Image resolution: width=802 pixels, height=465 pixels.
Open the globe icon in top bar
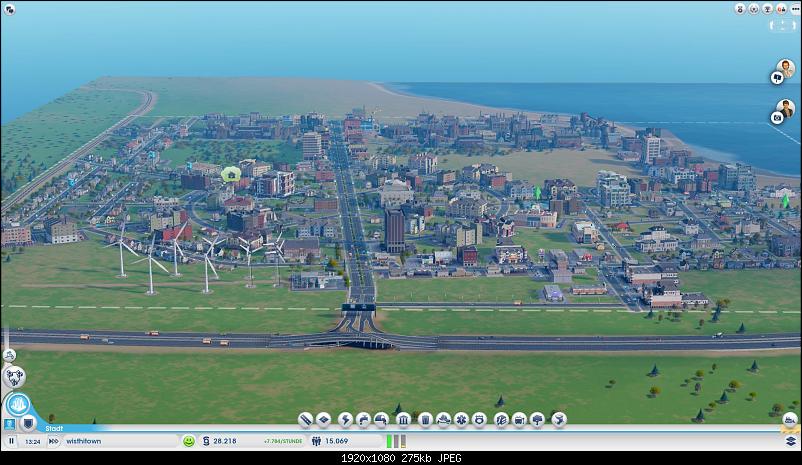click(x=754, y=9)
